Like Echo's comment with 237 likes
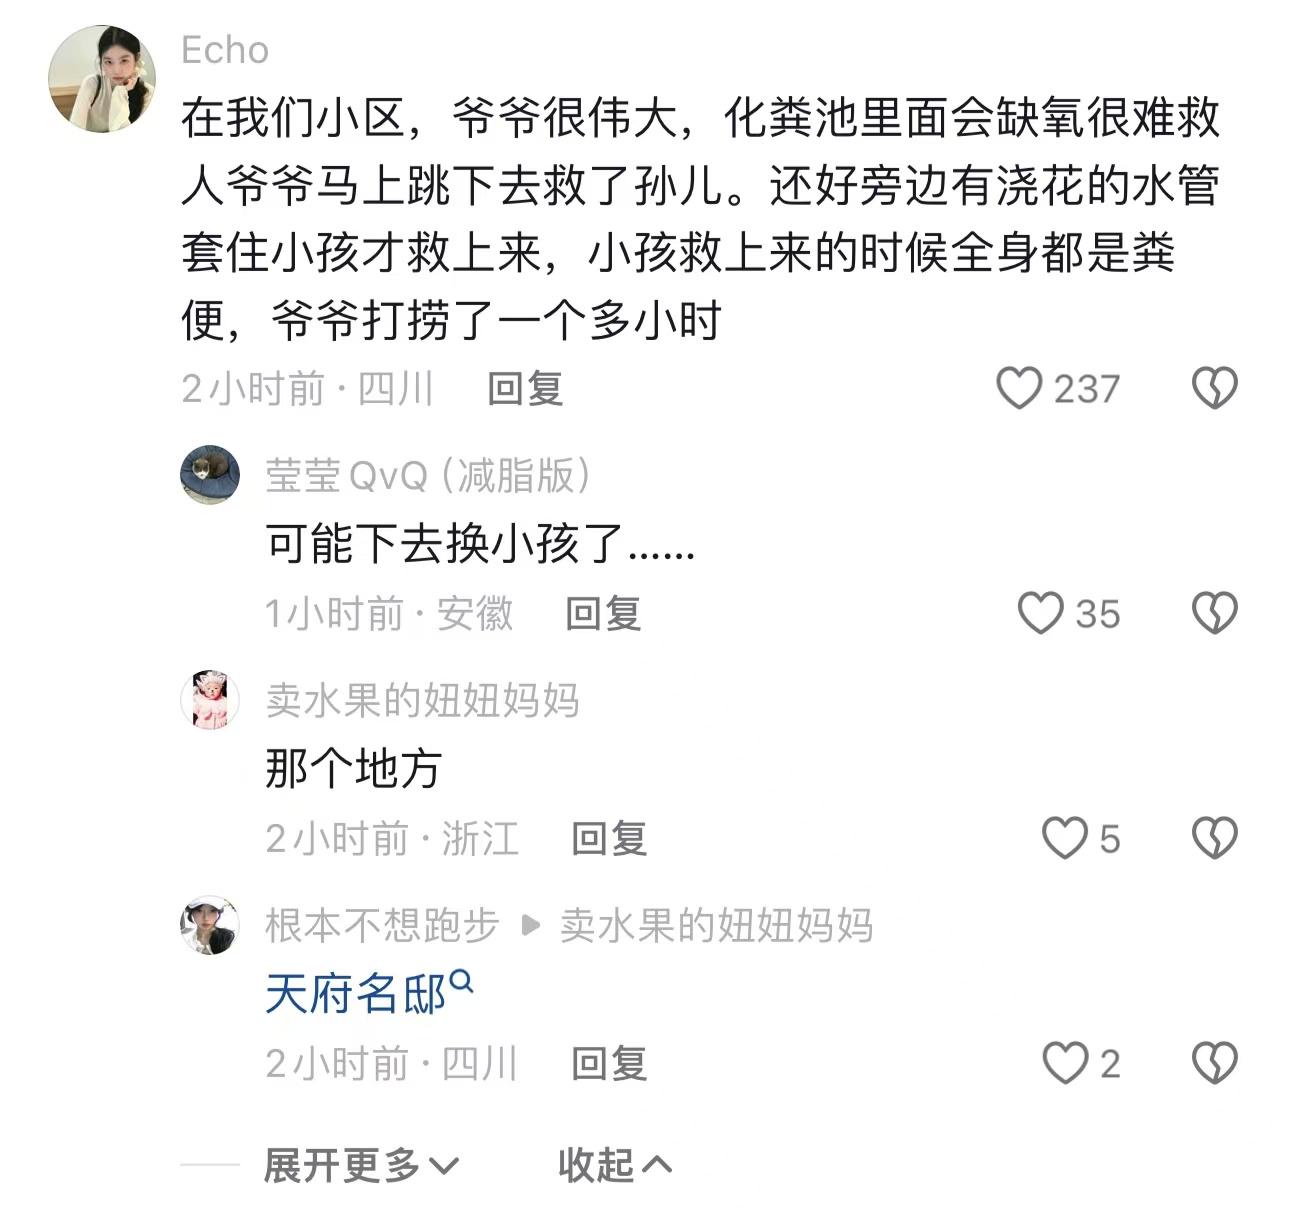This screenshot has width=1290, height=1226. [x=1019, y=388]
